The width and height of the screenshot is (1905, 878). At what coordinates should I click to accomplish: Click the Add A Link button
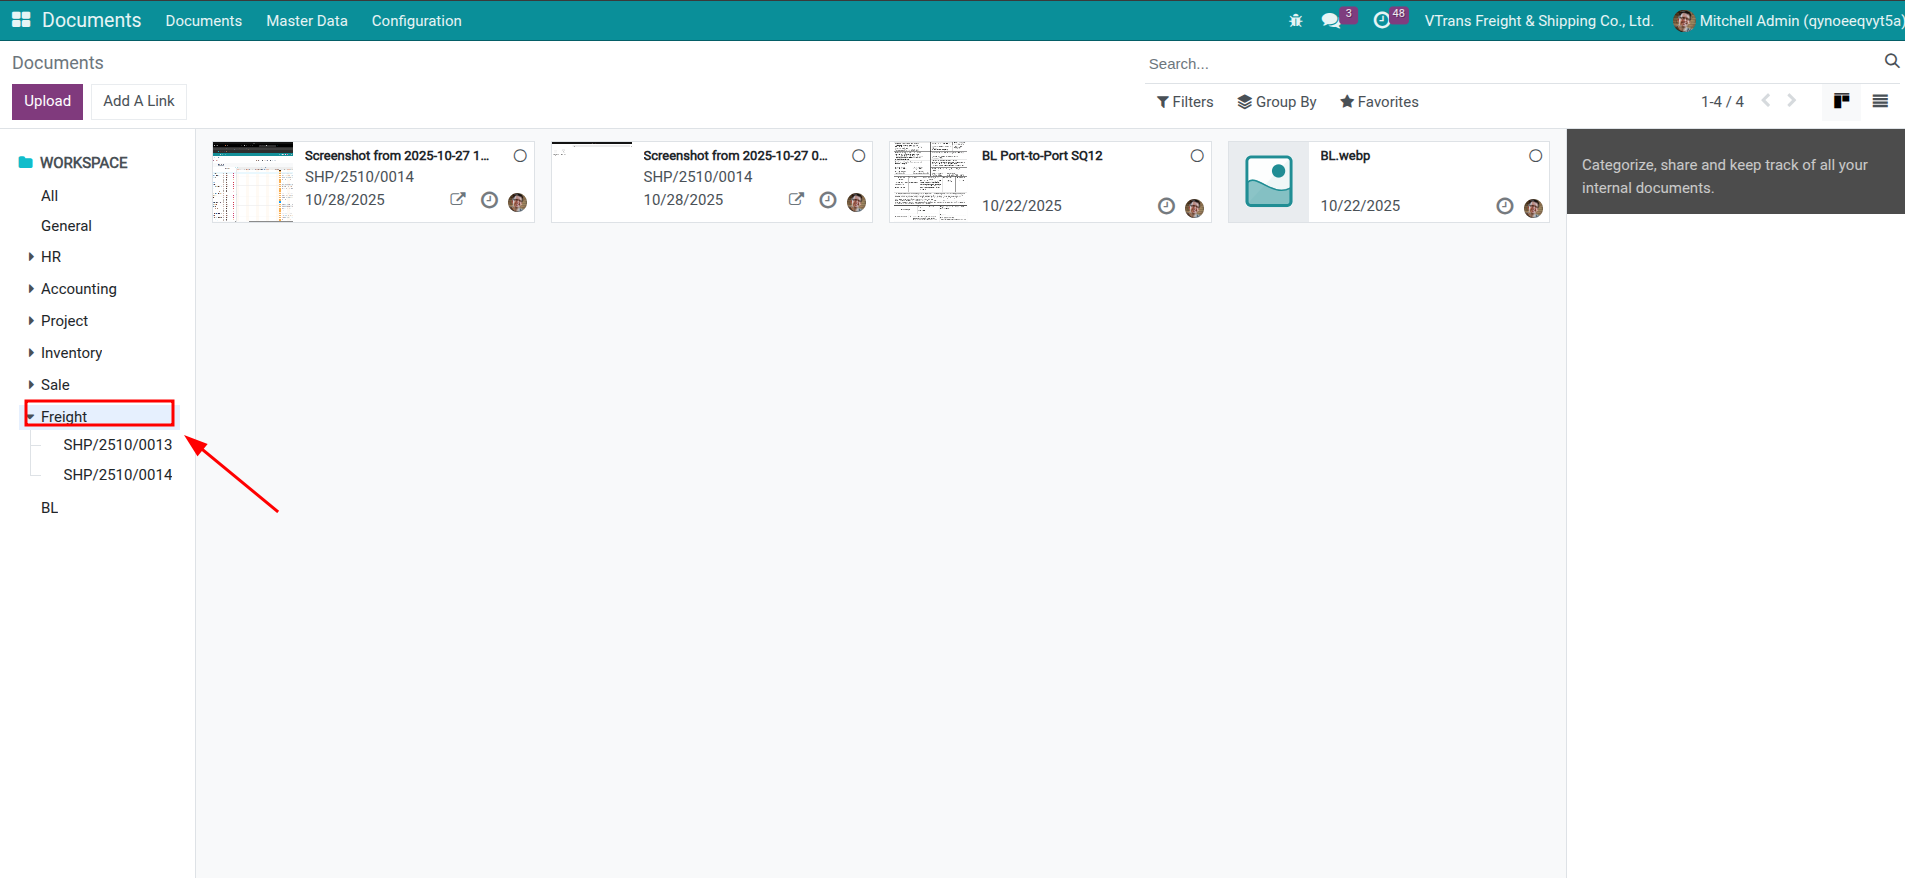click(139, 101)
